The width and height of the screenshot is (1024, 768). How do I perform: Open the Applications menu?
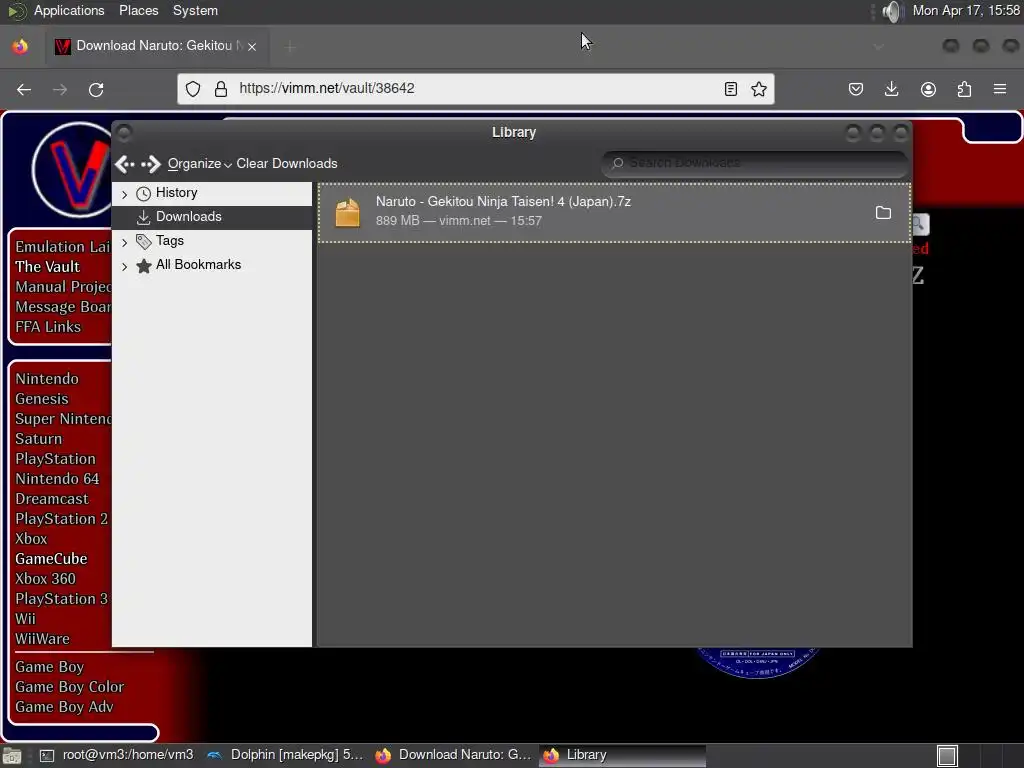click(69, 10)
